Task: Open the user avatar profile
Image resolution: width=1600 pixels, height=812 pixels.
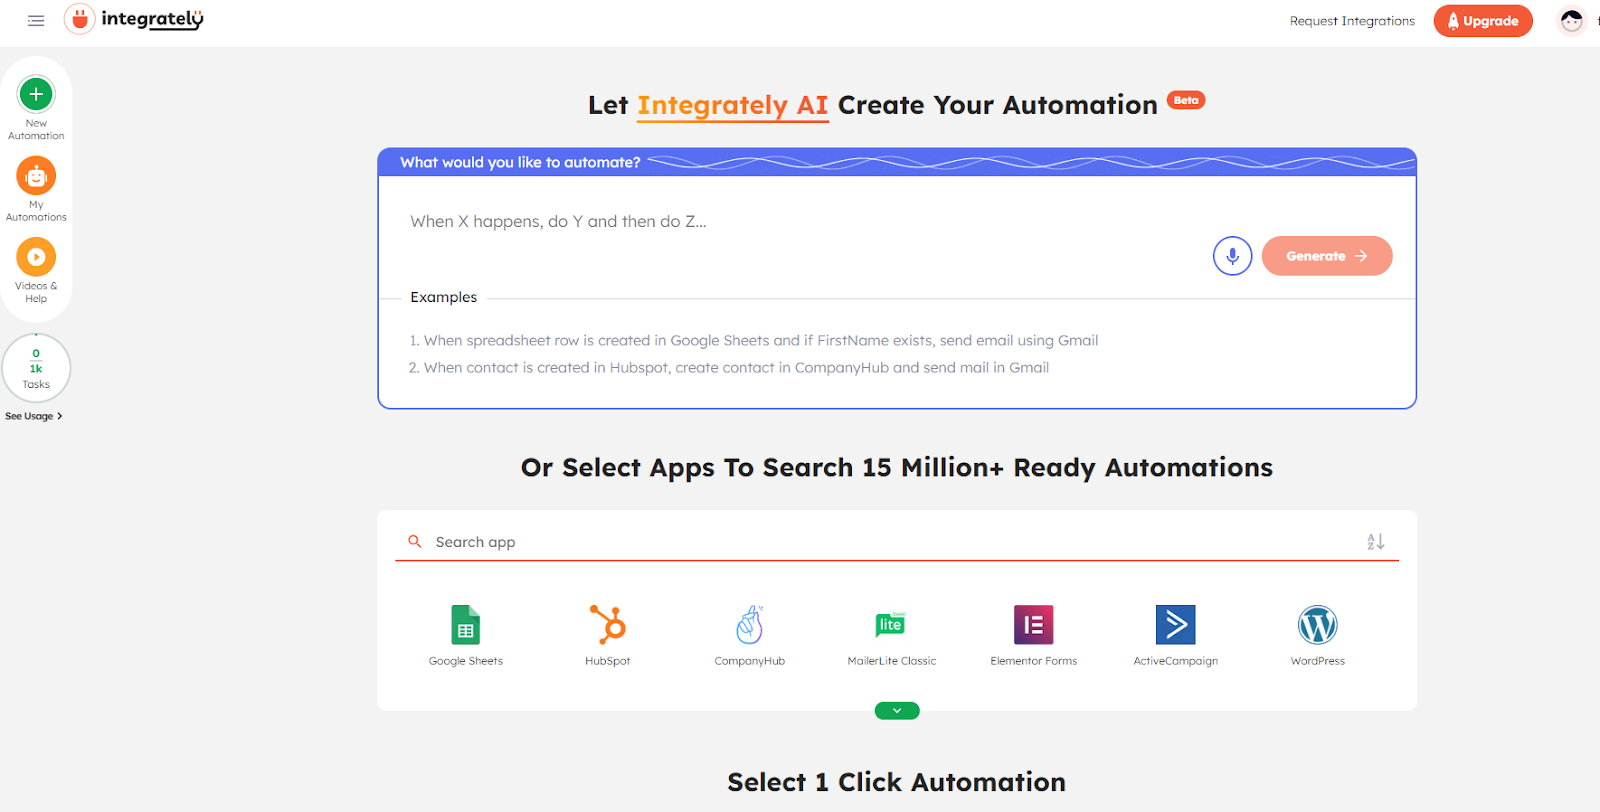Action: tap(1571, 21)
